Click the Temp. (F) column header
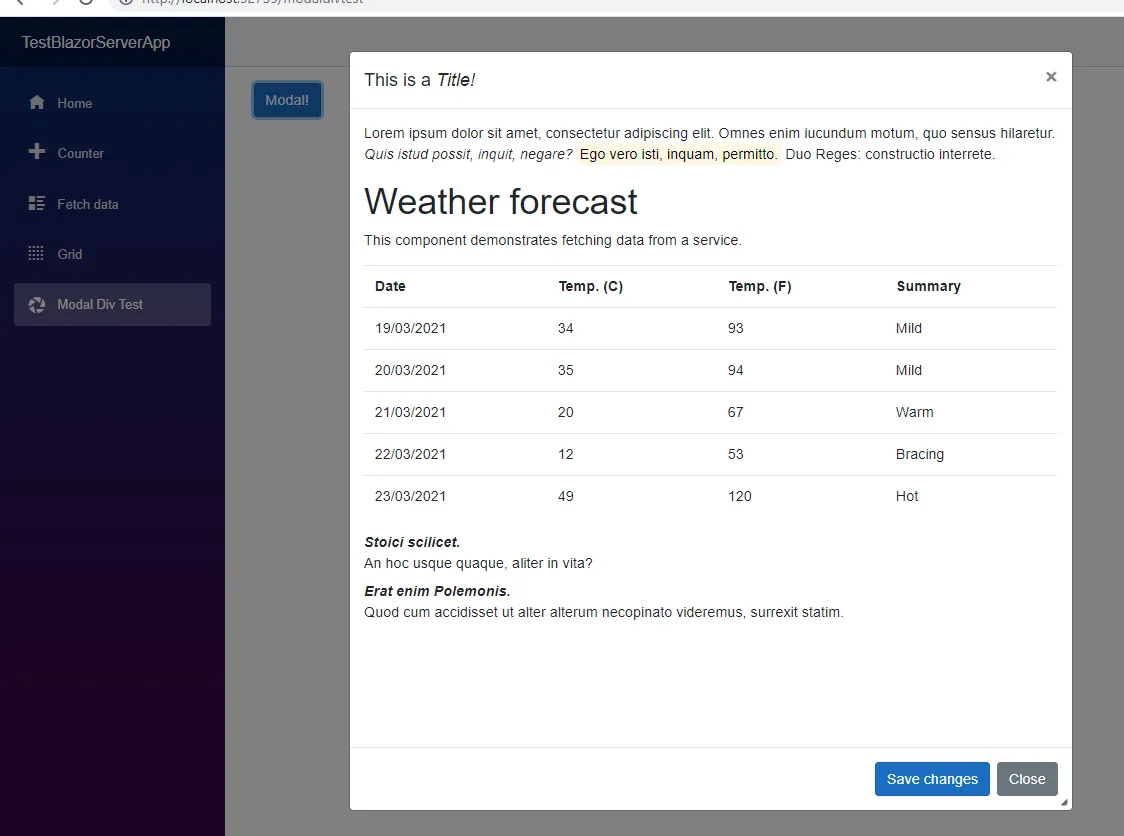Screen dimensions: 1124x836 pos(760,286)
